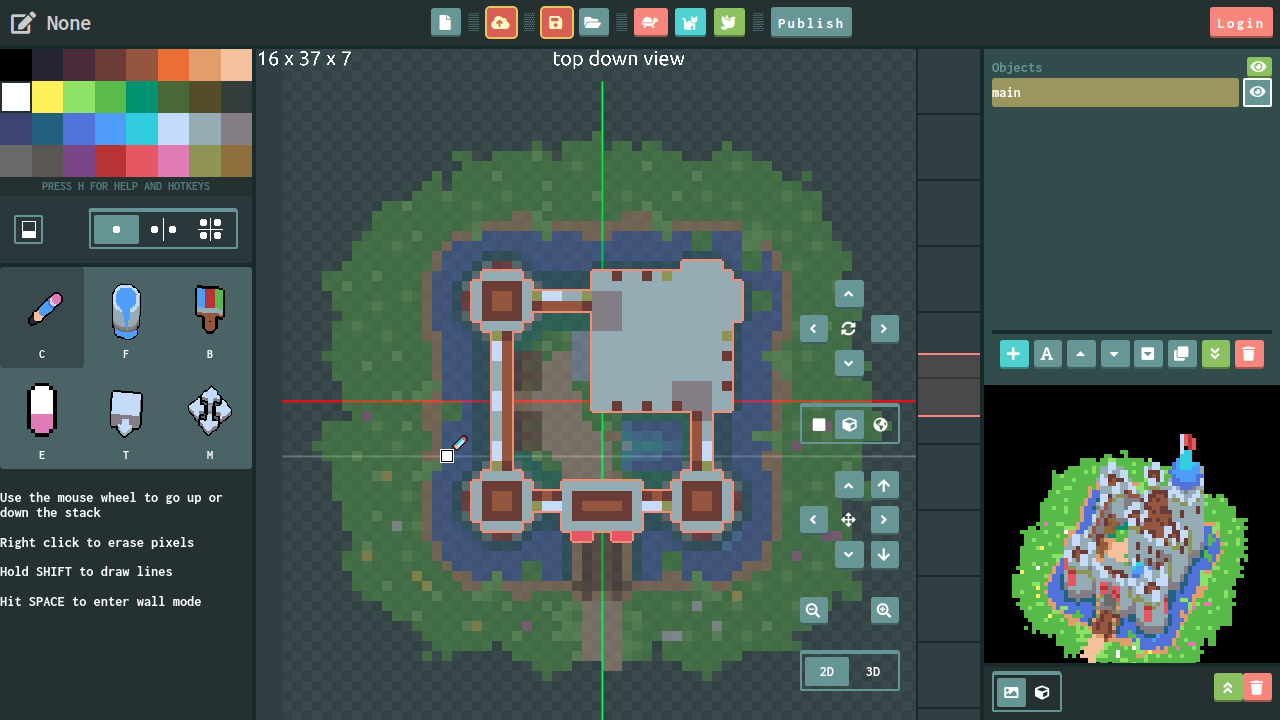Pick the eraser tool labeled E
The width and height of the screenshot is (1280, 720).
pos(42,411)
